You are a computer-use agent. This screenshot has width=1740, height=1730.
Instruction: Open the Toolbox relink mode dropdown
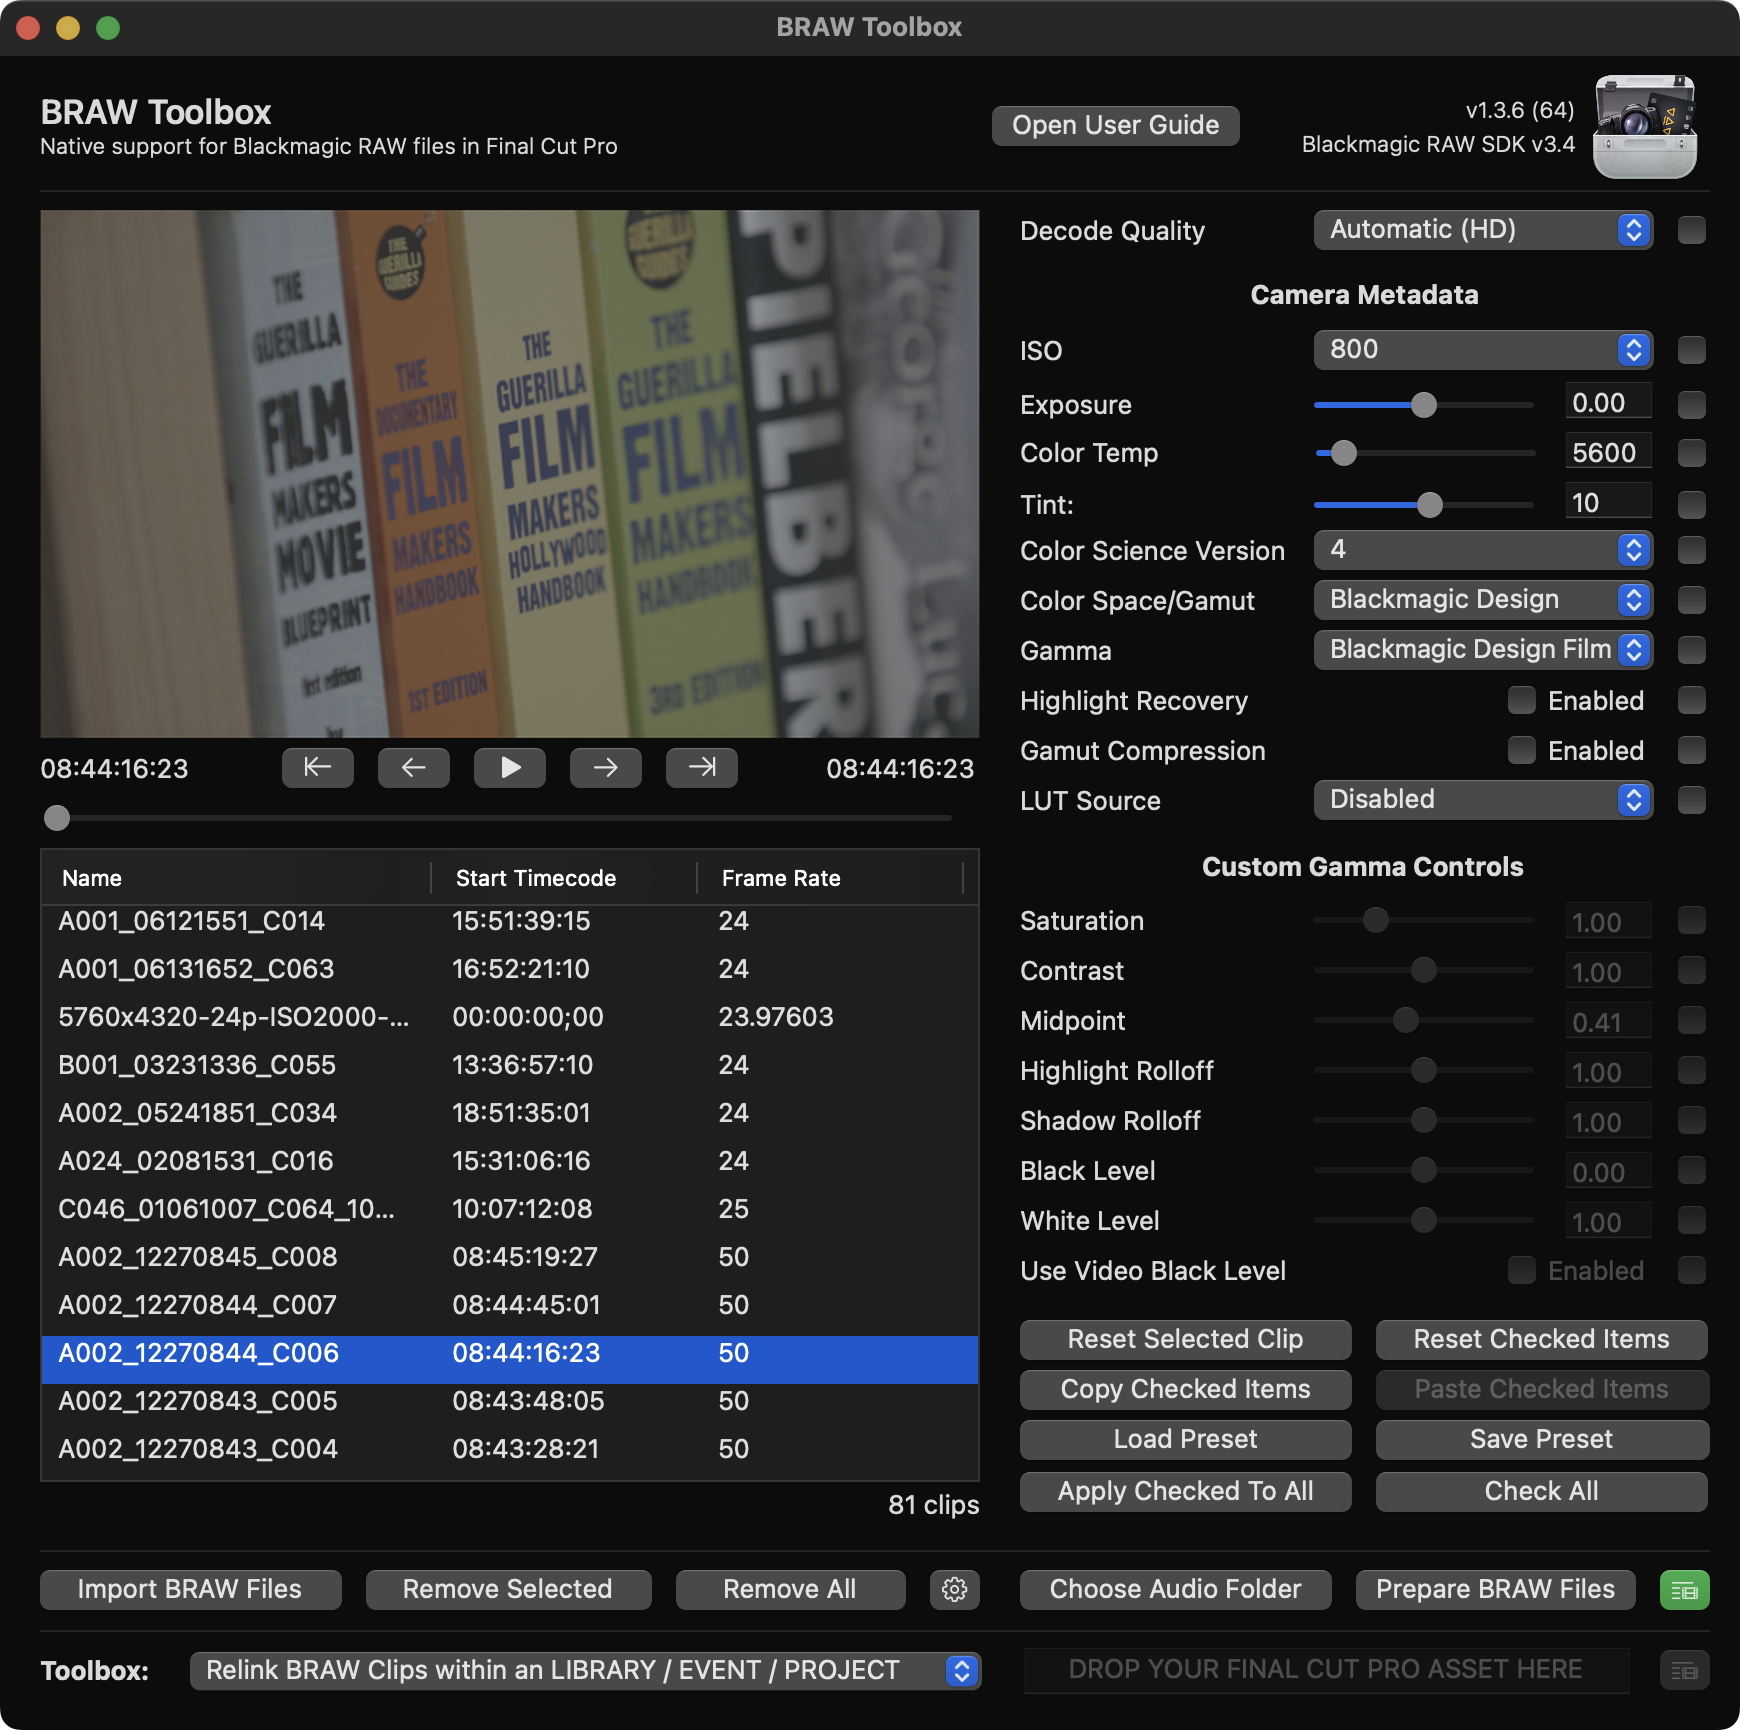[585, 1670]
